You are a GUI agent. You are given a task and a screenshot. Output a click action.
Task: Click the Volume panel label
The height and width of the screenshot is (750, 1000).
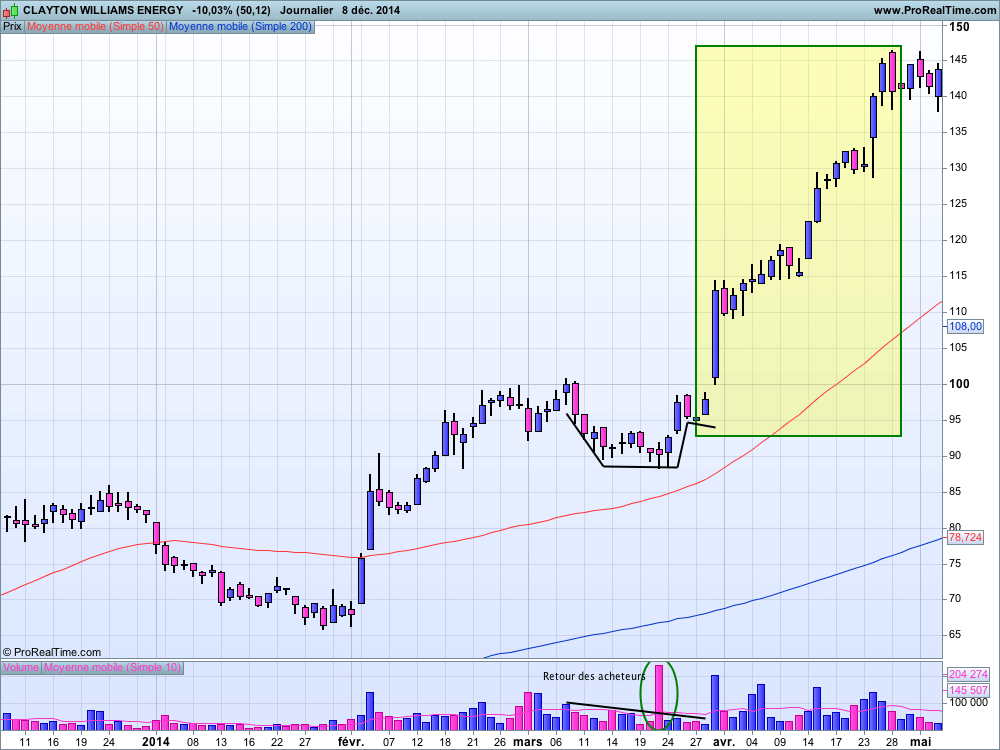click(21, 668)
